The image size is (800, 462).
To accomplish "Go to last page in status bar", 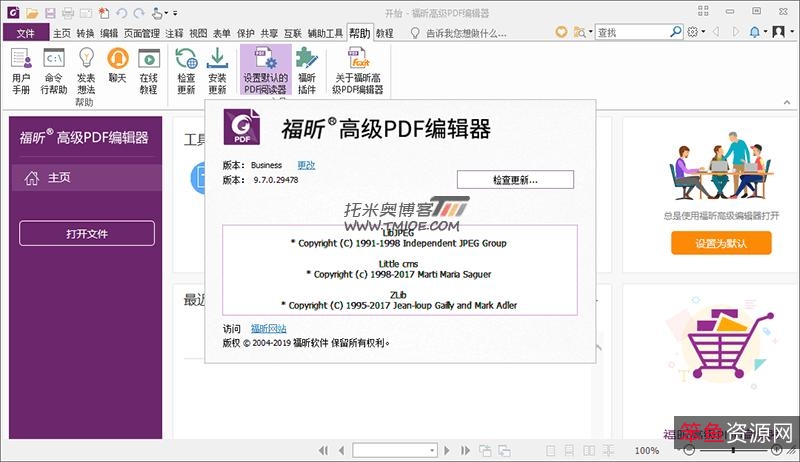I will [465, 450].
